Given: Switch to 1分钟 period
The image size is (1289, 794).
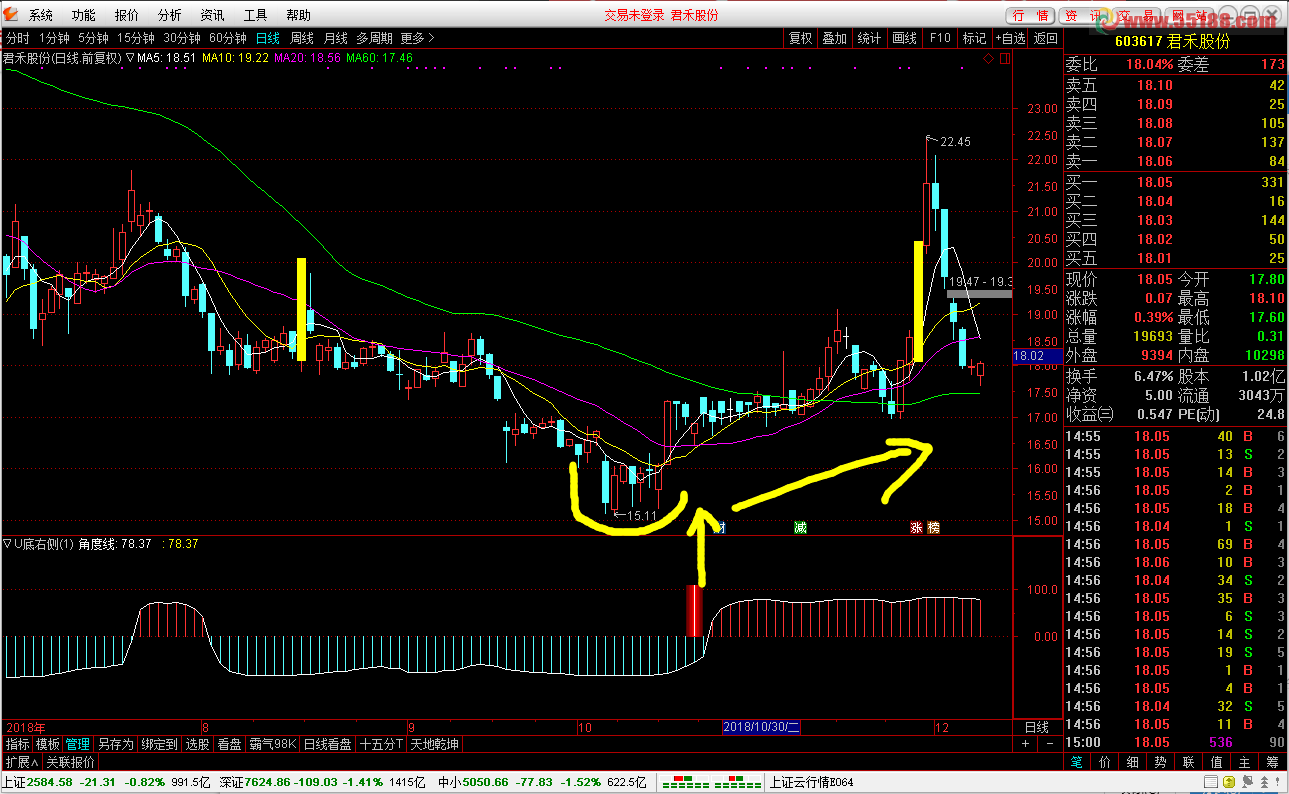Looking at the screenshot, I should point(54,38).
